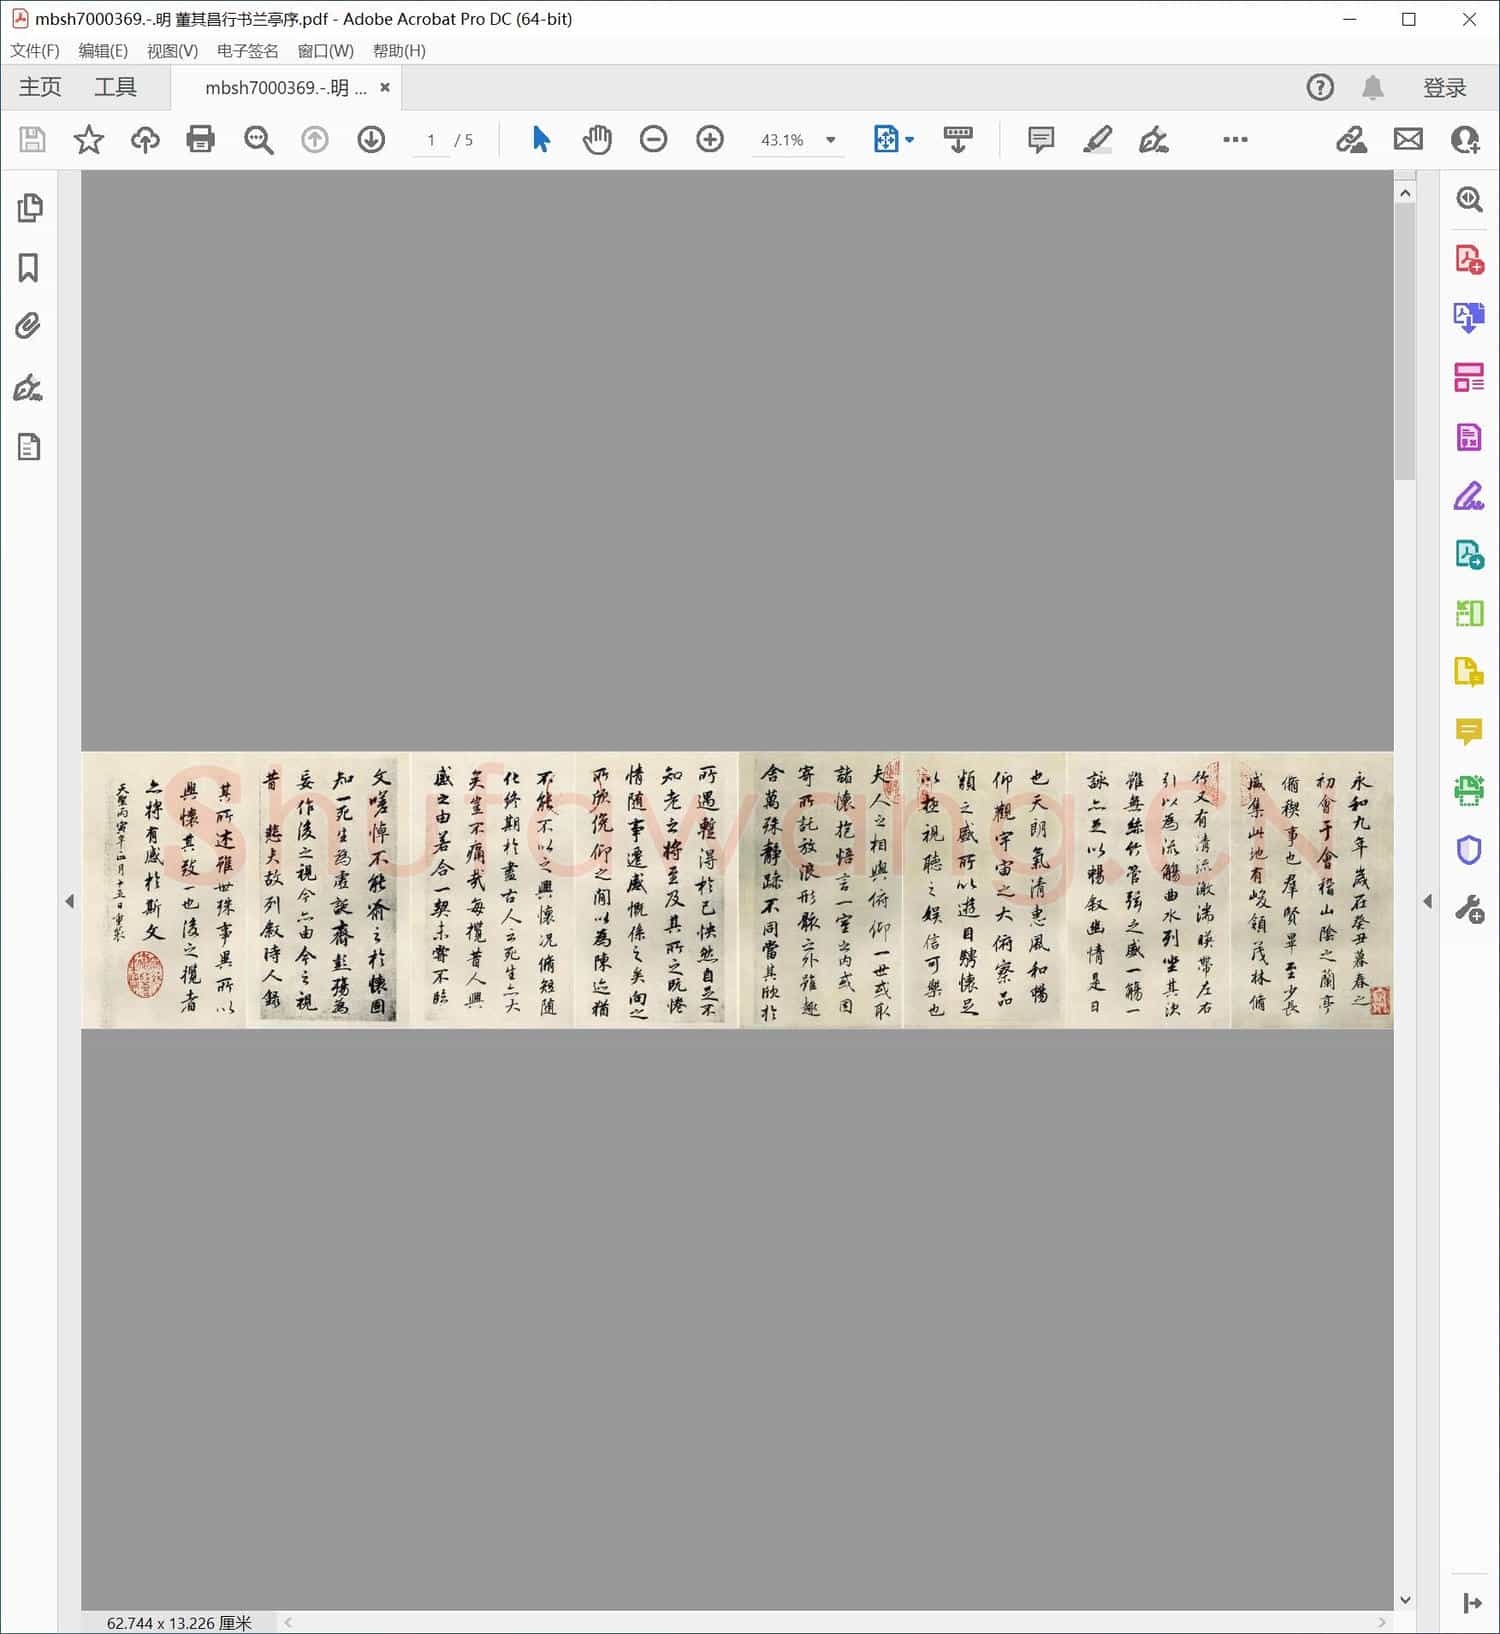Open the page thumbnails panel
The image size is (1500, 1634).
[30, 208]
